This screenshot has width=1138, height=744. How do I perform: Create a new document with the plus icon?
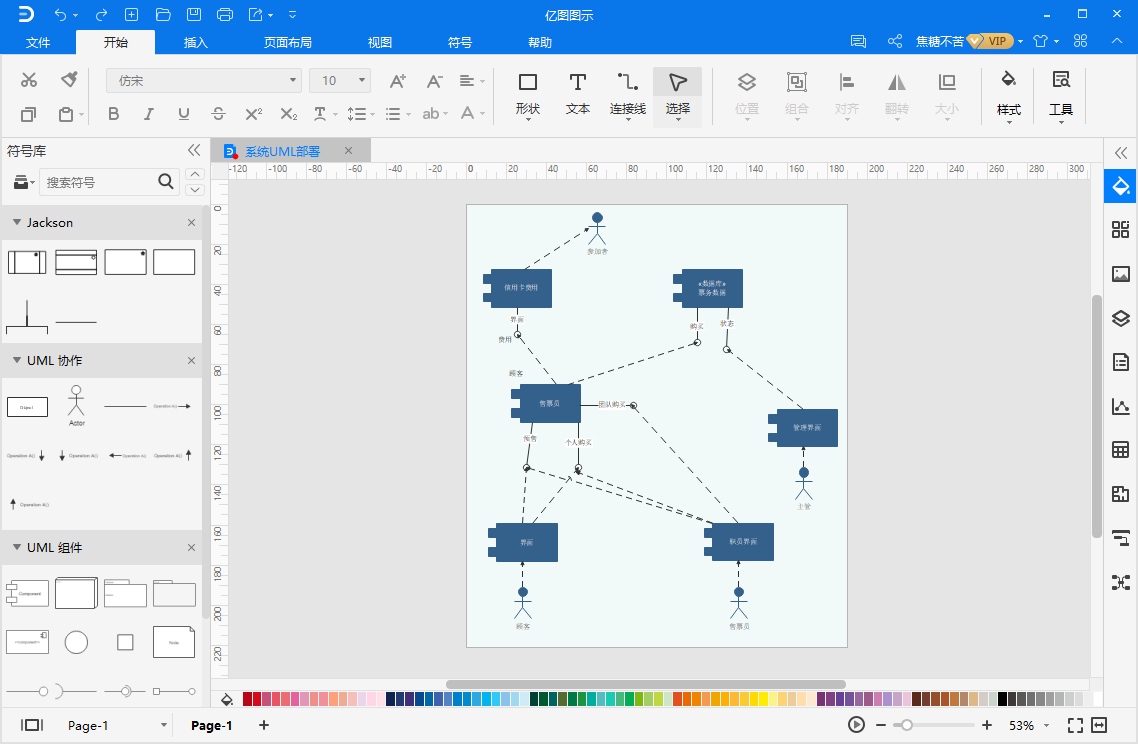[131, 15]
